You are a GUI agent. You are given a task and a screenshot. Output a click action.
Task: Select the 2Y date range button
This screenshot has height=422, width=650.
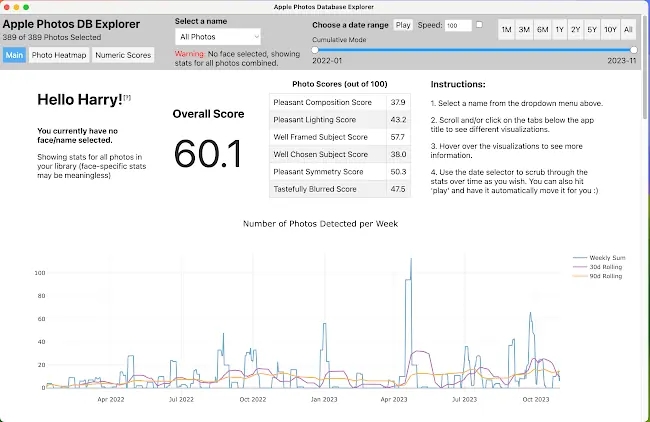click(575, 30)
